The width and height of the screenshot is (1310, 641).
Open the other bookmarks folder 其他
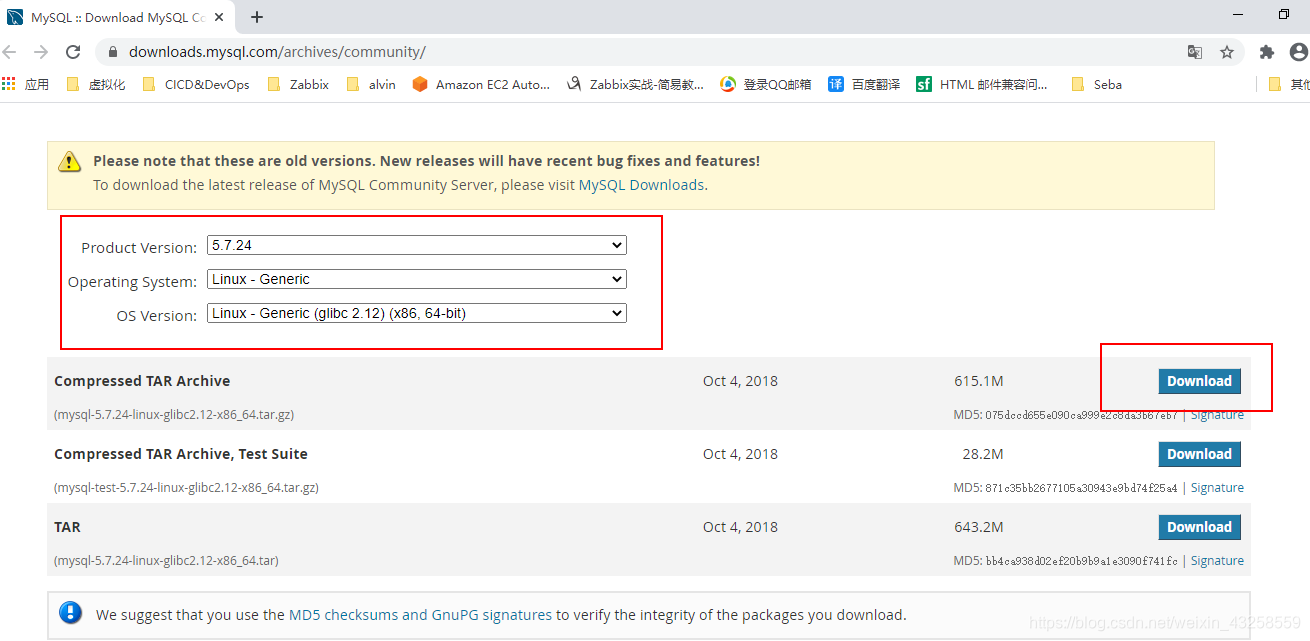tap(1289, 85)
